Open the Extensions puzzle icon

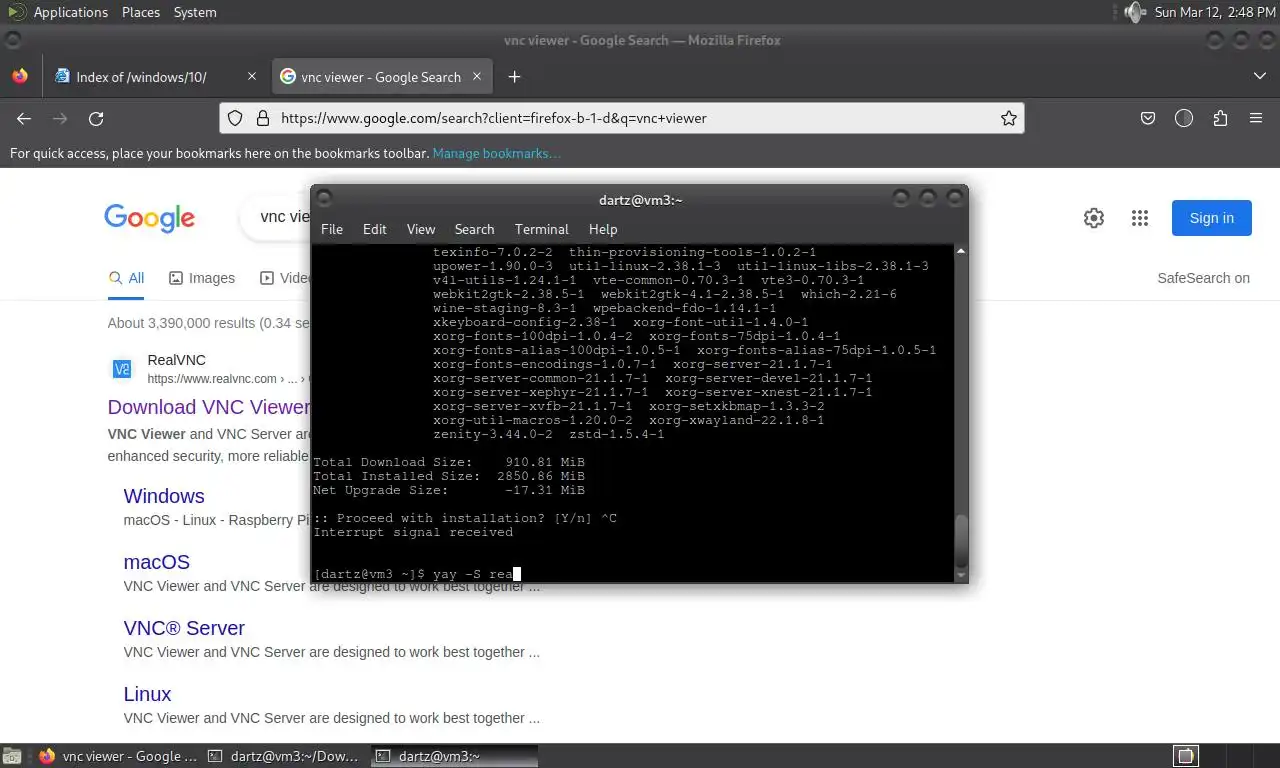[x=1220, y=118]
